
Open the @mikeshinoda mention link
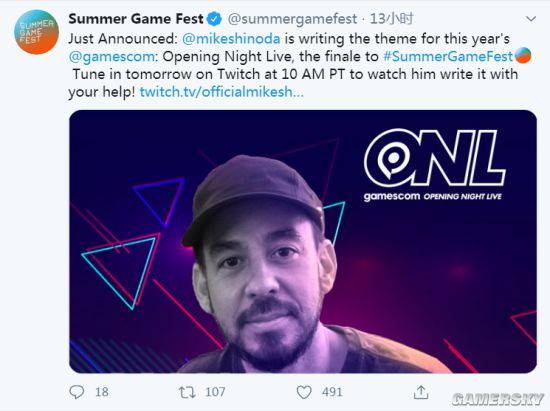point(231,39)
